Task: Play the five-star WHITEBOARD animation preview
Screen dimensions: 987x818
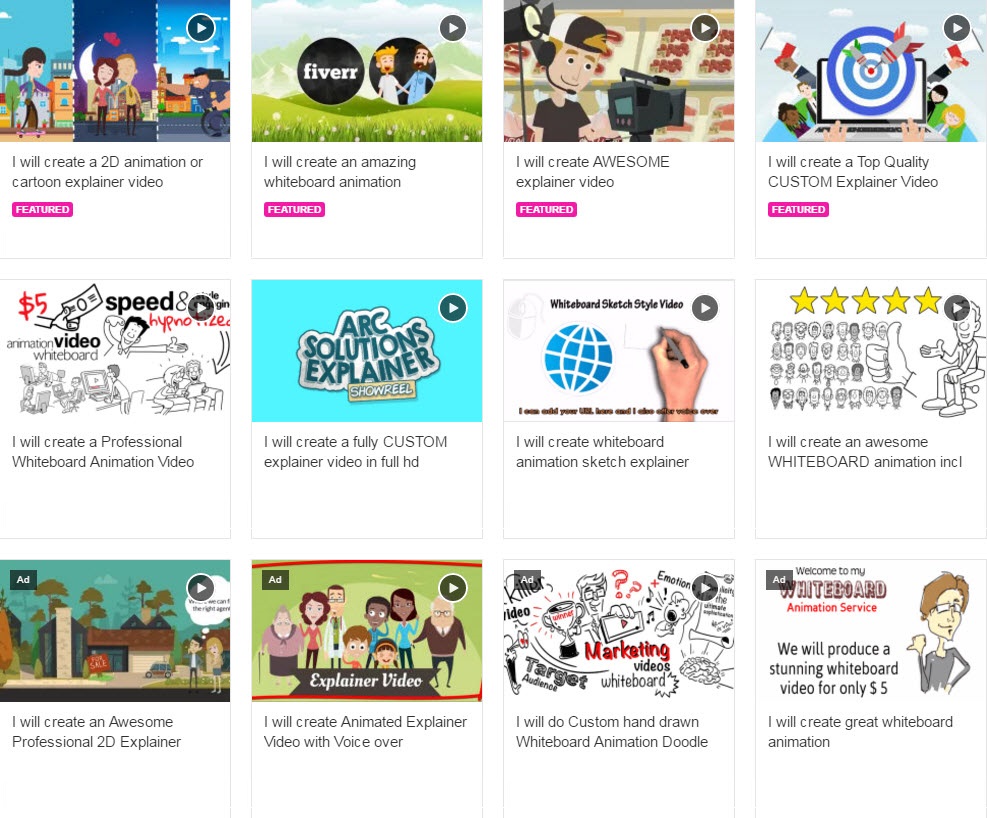Action: (957, 308)
